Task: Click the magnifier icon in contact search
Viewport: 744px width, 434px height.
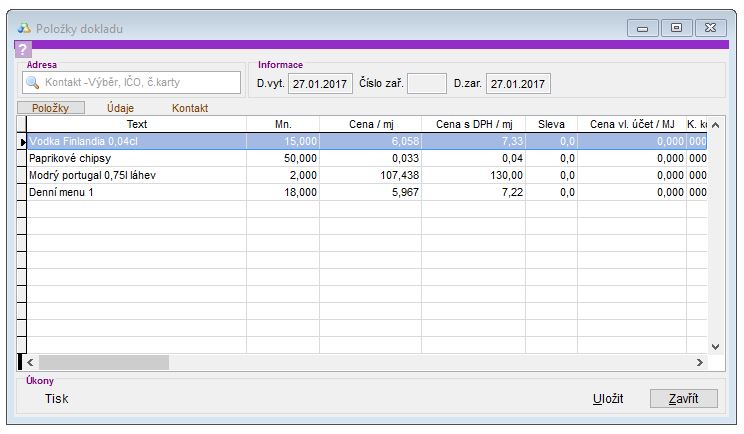Action: [x=32, y=83]
